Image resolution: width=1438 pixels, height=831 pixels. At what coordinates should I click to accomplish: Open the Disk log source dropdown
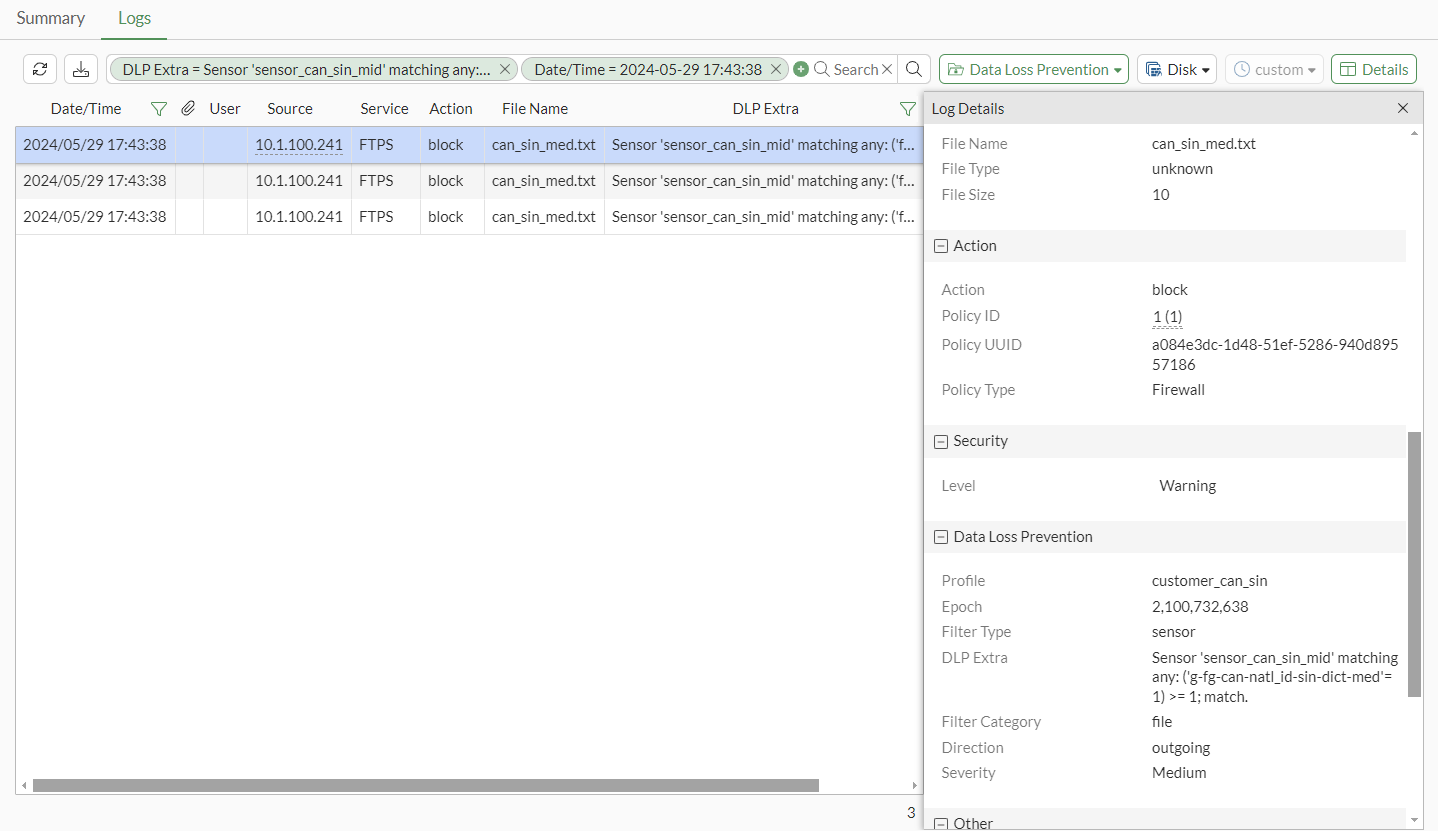(x=1176, y=69)
